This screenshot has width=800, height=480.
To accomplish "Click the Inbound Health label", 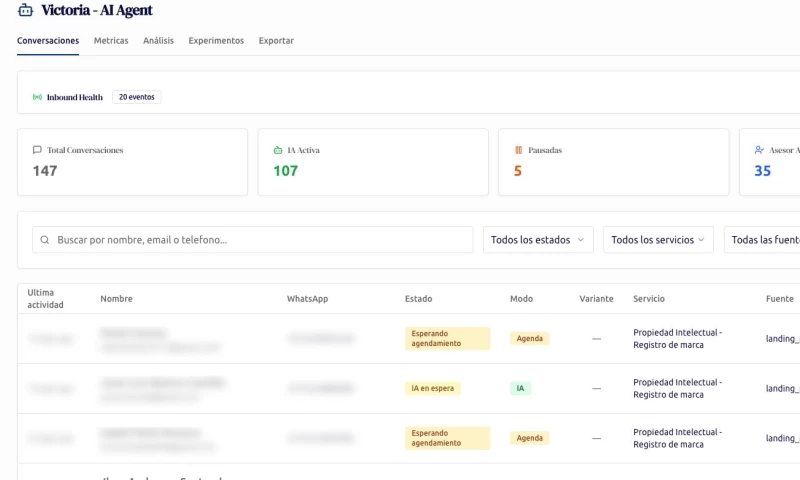I will [74, 97].
